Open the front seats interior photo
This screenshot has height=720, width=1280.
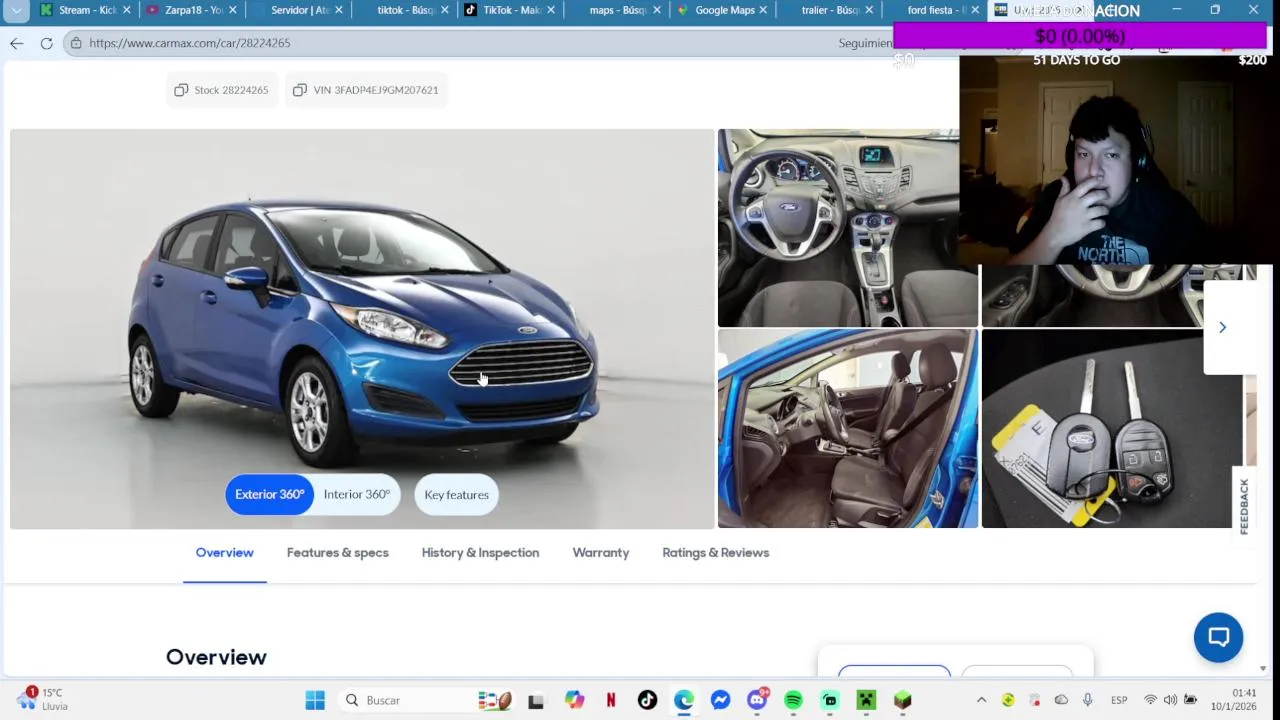coord(848,428)
